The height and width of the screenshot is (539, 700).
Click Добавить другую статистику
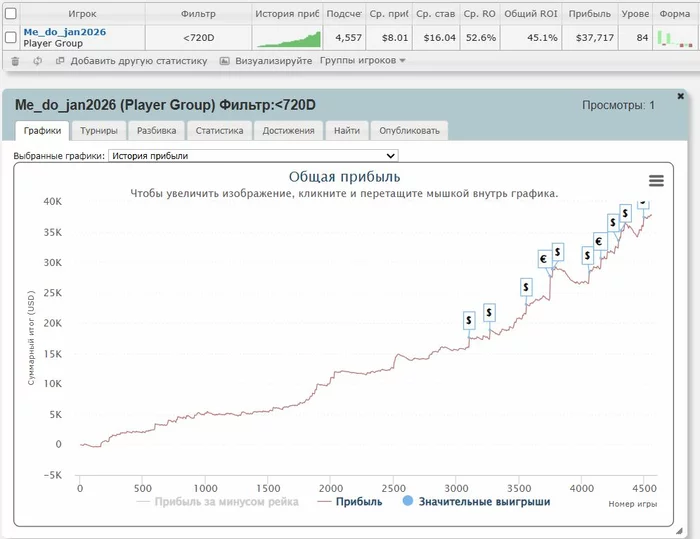[x=138, y=61]
